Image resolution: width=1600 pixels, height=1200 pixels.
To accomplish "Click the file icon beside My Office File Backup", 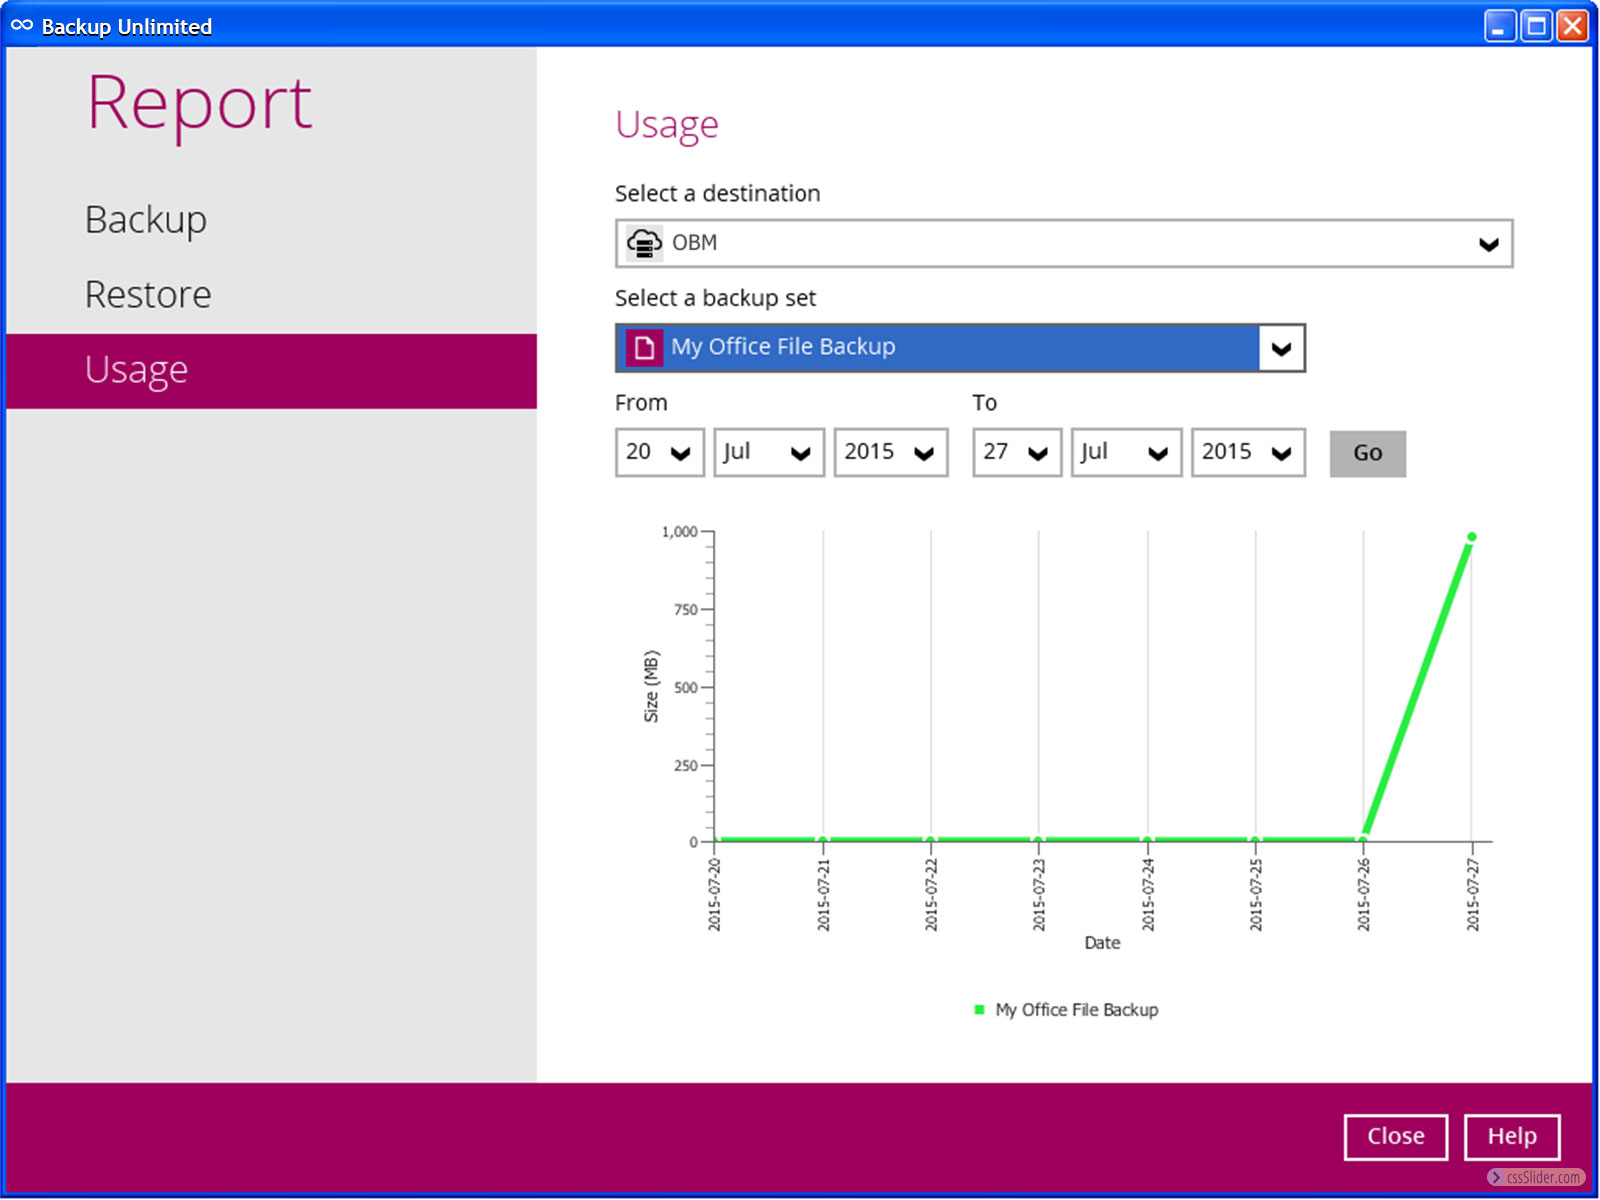I will click(644, 348).
